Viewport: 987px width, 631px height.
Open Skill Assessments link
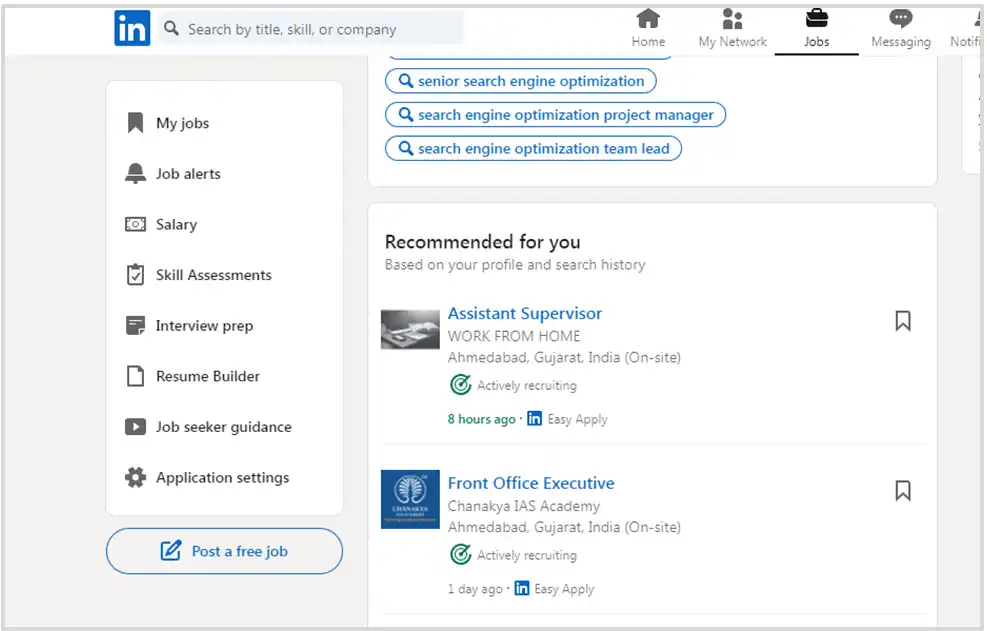(x=214, y=275)
